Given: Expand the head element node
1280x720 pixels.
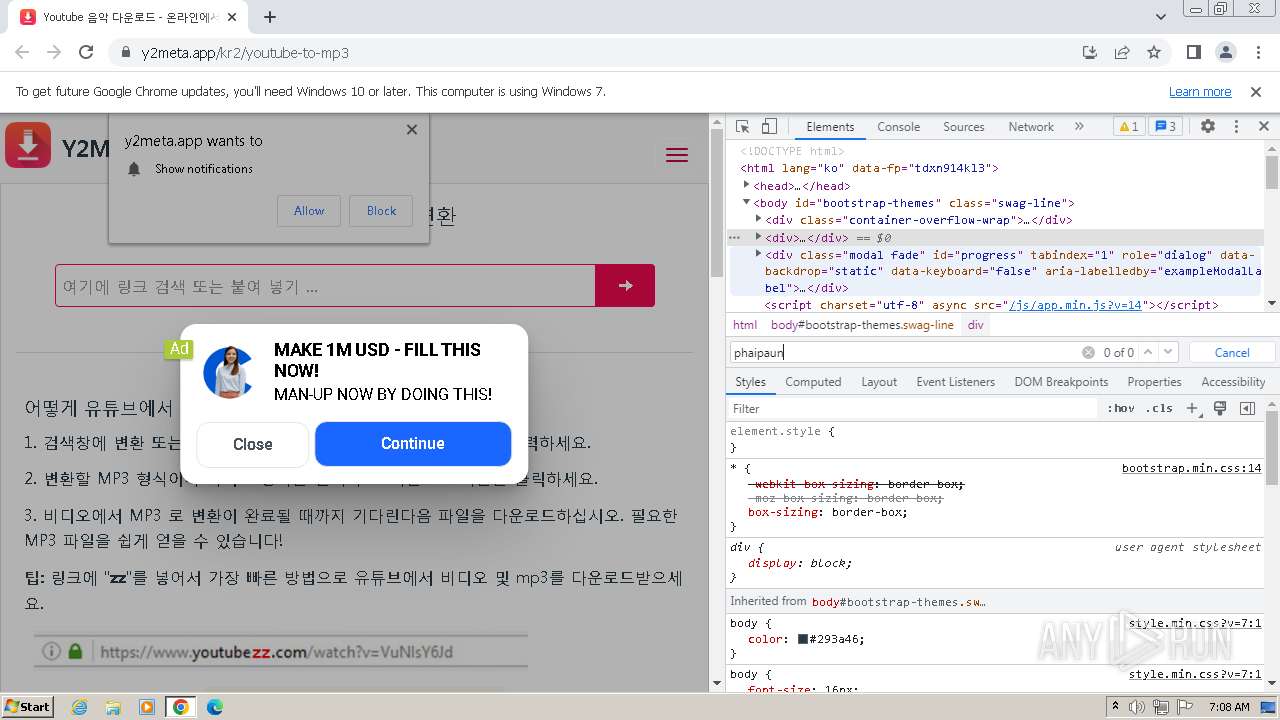Looking at the screenshot, I should [747, 185].
